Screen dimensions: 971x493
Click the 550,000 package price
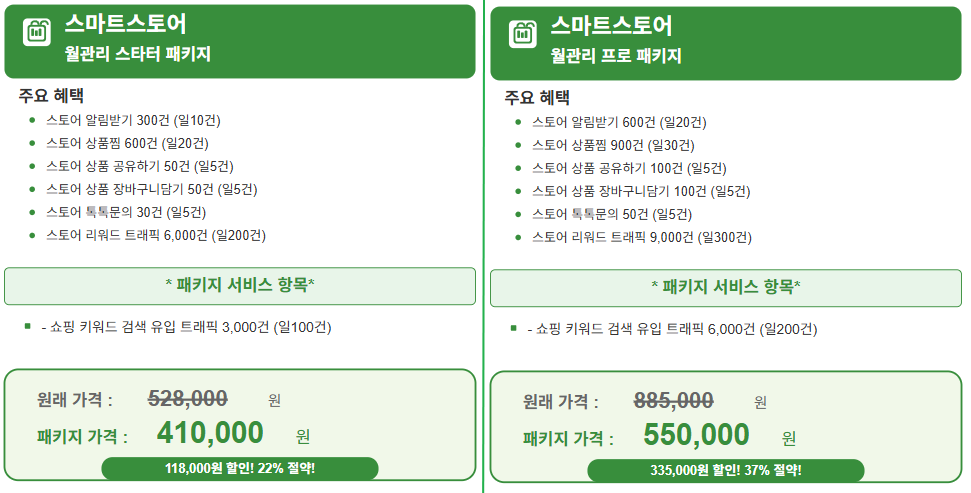click(x=696, y=434)
